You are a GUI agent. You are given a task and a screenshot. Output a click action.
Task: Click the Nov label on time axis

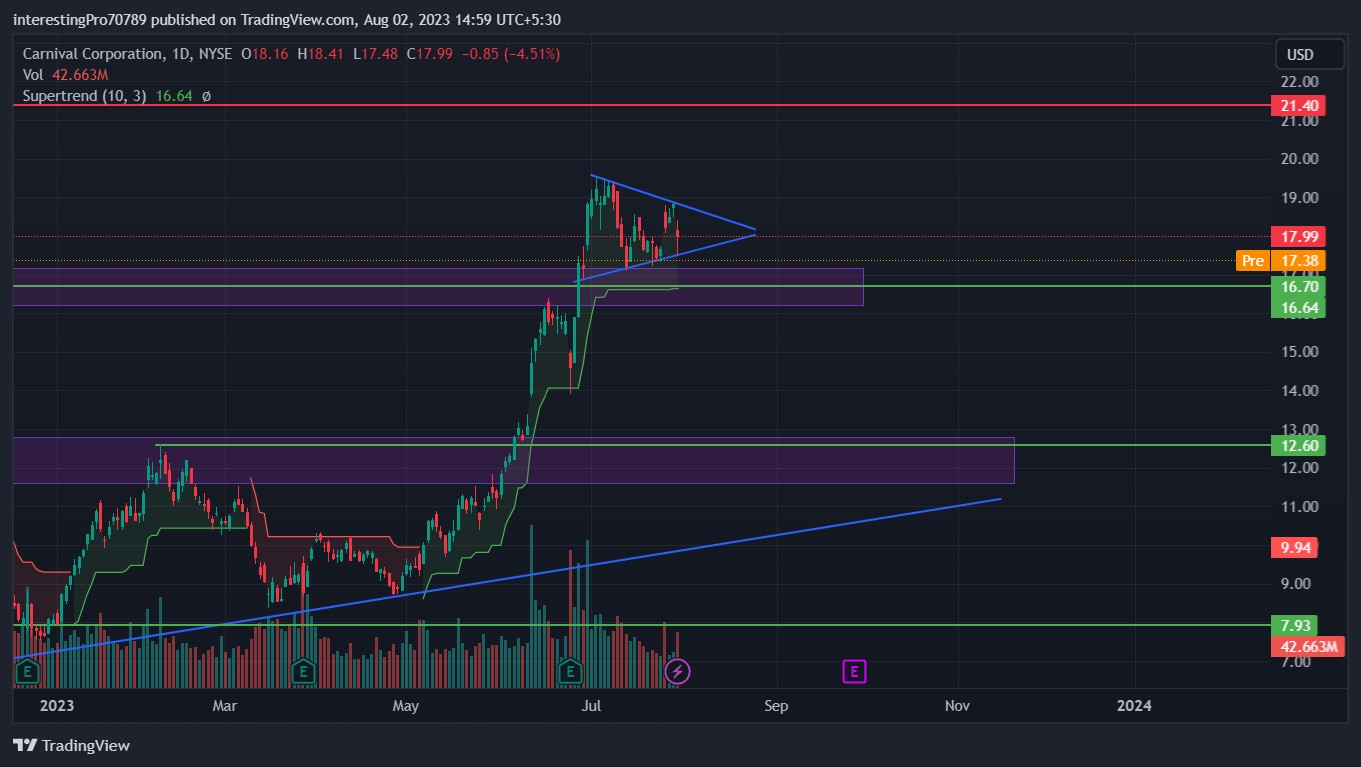[x=957, y=706]
